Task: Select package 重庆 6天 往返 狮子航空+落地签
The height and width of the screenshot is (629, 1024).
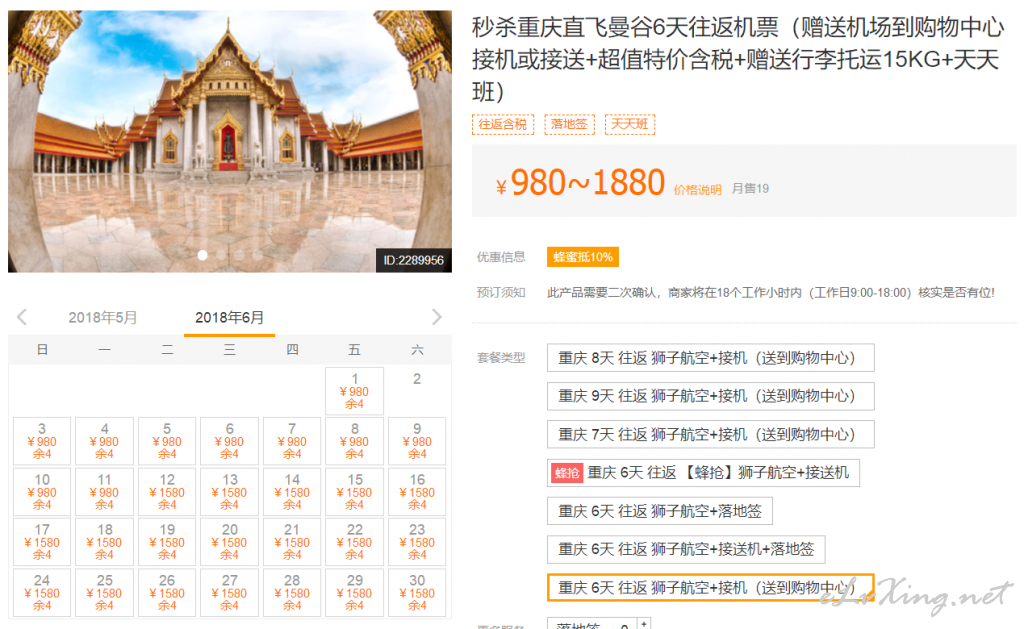Action: coord(660,511)
